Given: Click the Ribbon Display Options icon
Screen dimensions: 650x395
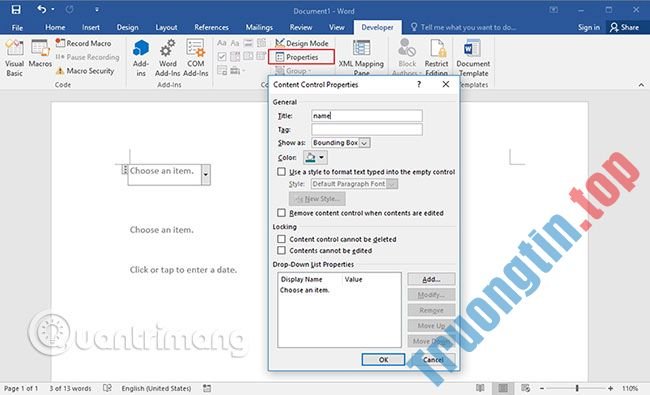Looking at the screenshot, I should (553, 10).
